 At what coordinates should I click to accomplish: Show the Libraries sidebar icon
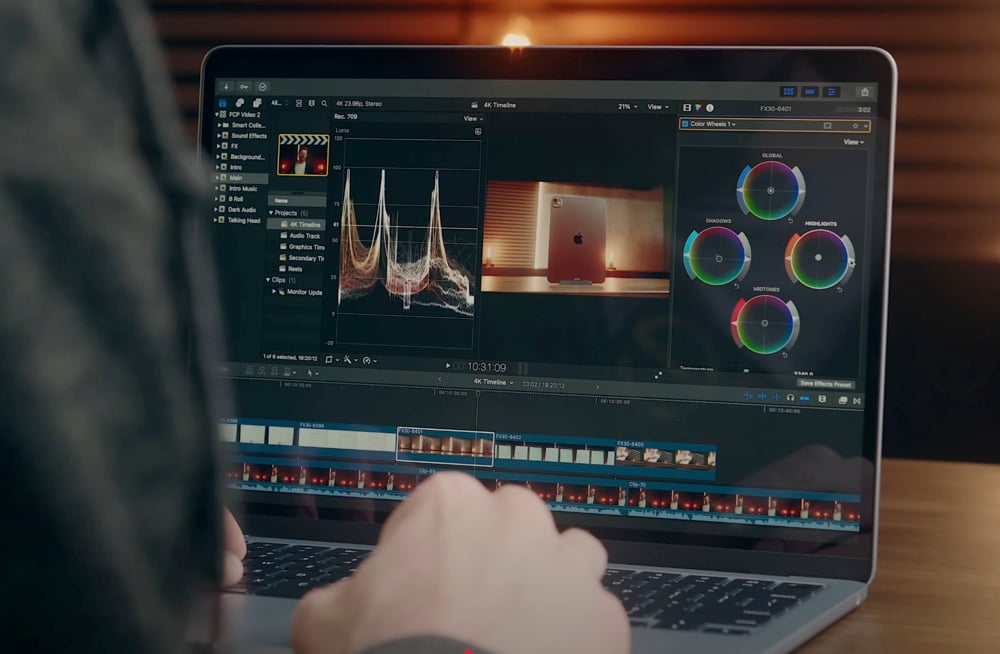pos(223,102)
